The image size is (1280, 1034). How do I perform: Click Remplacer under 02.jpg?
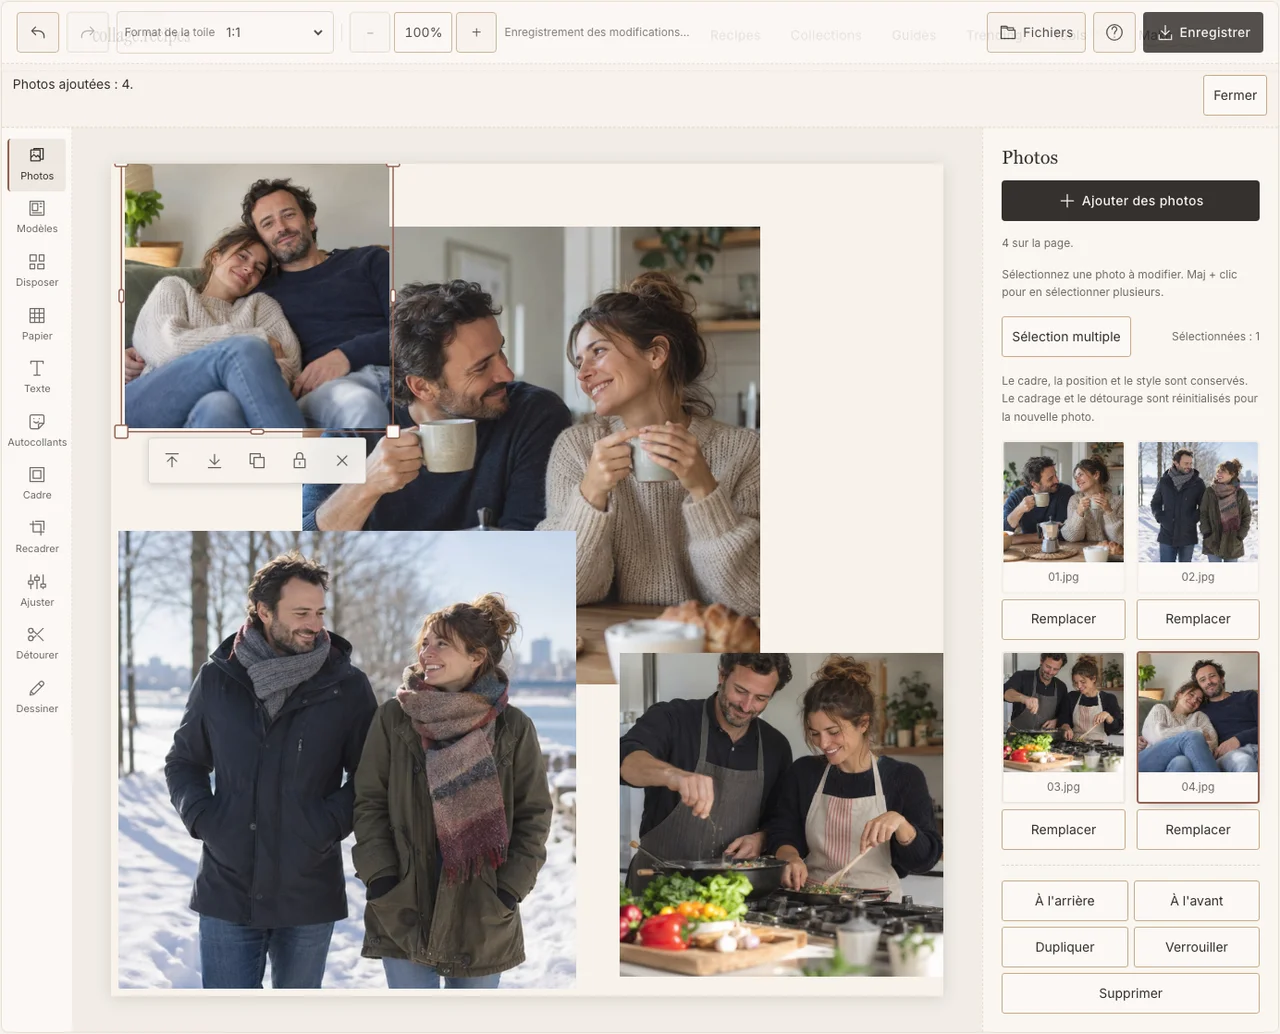[x=1198, y=619]
